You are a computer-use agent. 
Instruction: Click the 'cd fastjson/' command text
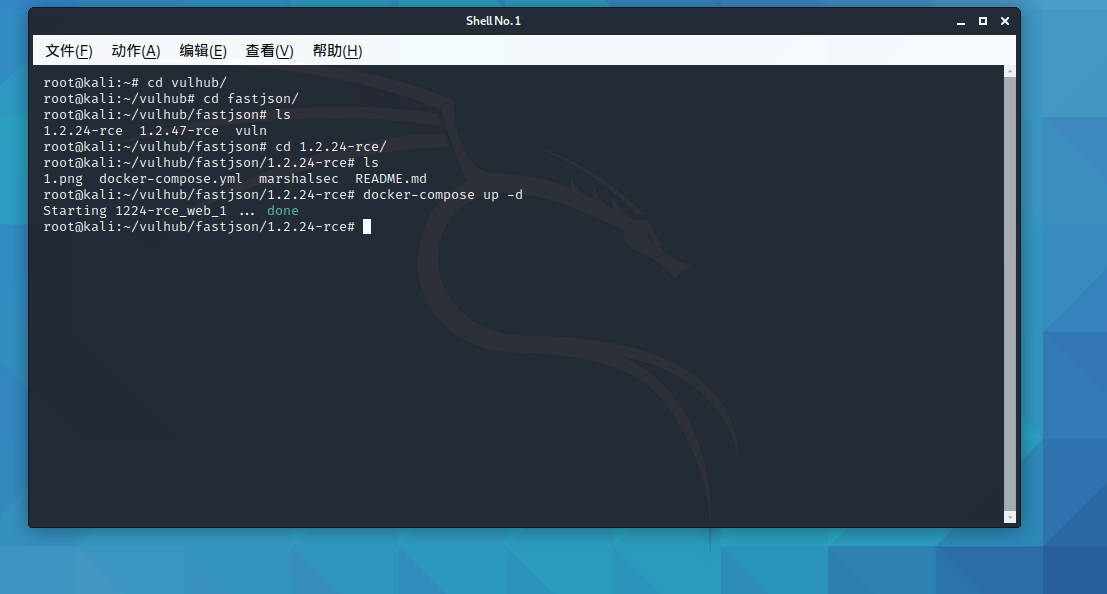coord(251,99)
